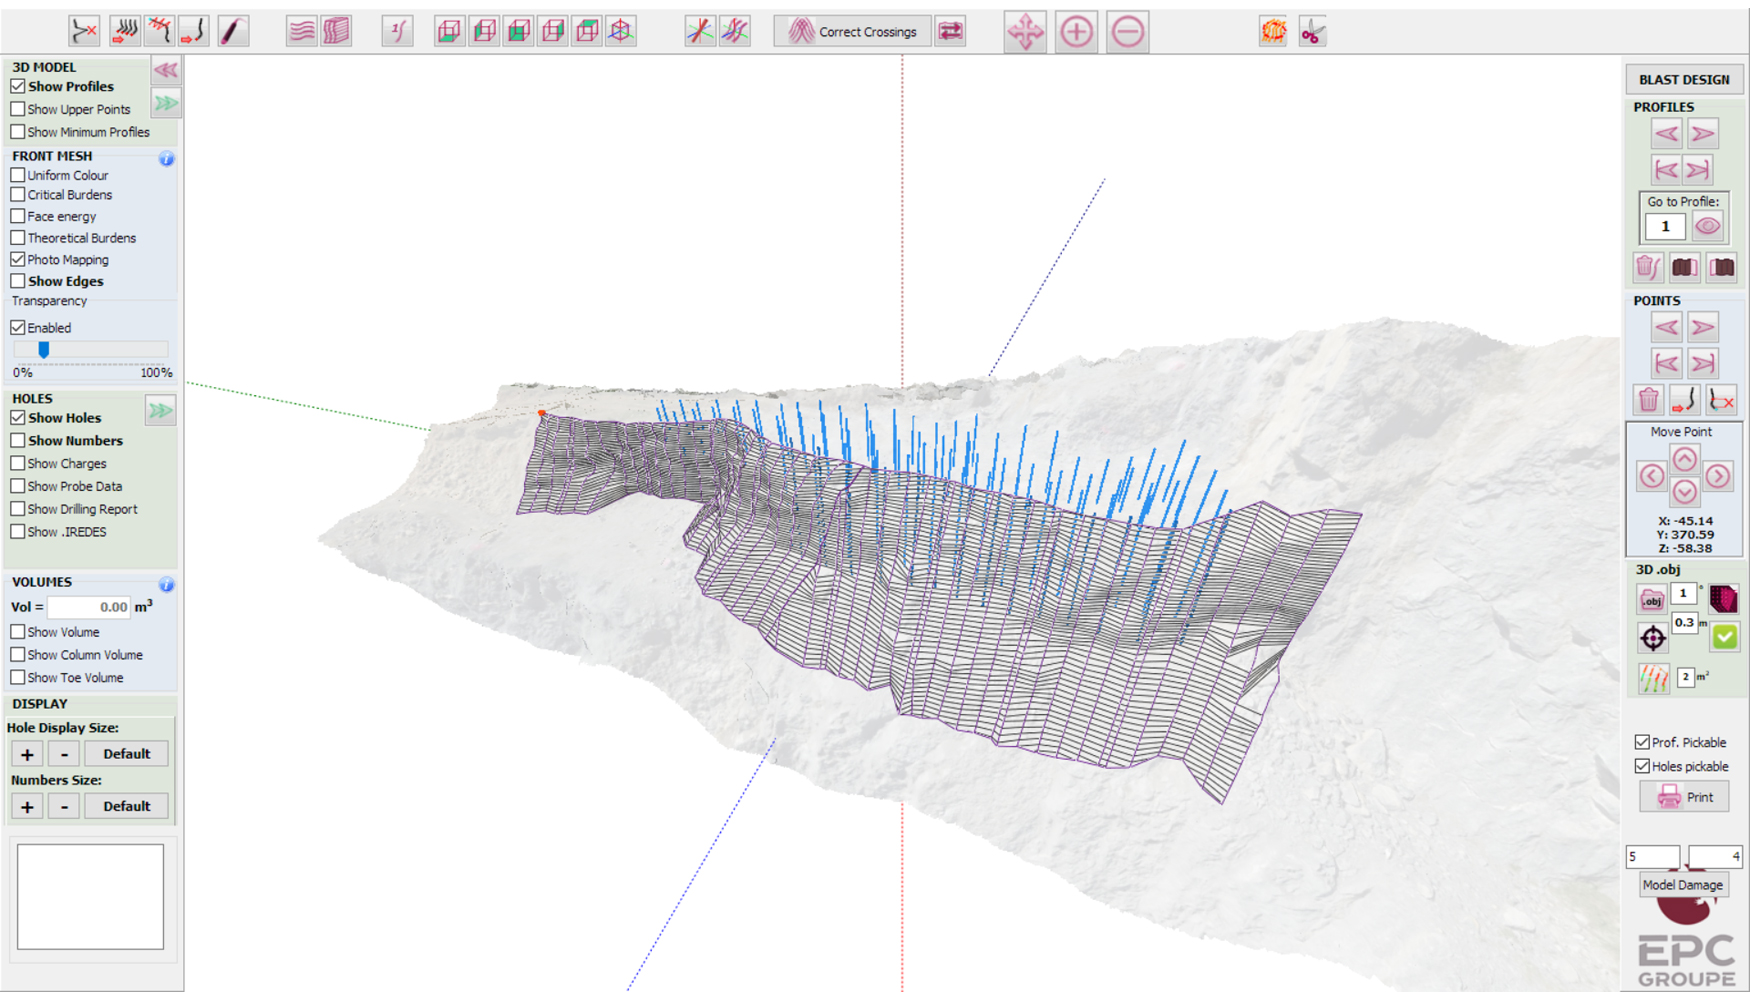
Task: Enable Show Charges checkbox
Action: [x=18, y=463]
